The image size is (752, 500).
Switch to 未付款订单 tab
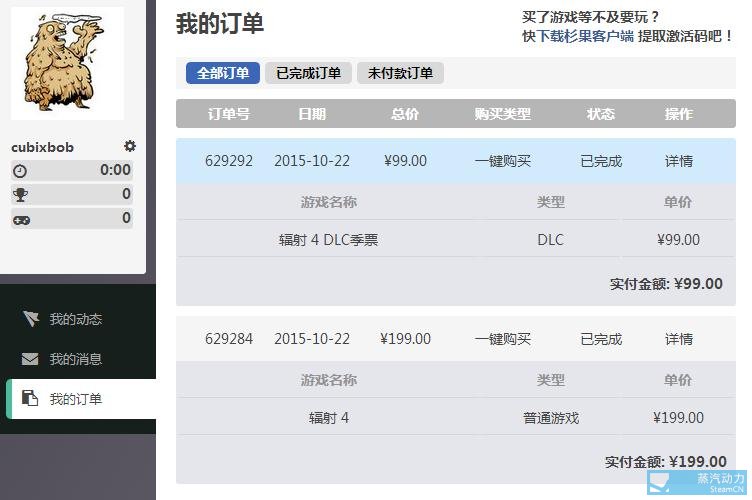click(400, 73)
